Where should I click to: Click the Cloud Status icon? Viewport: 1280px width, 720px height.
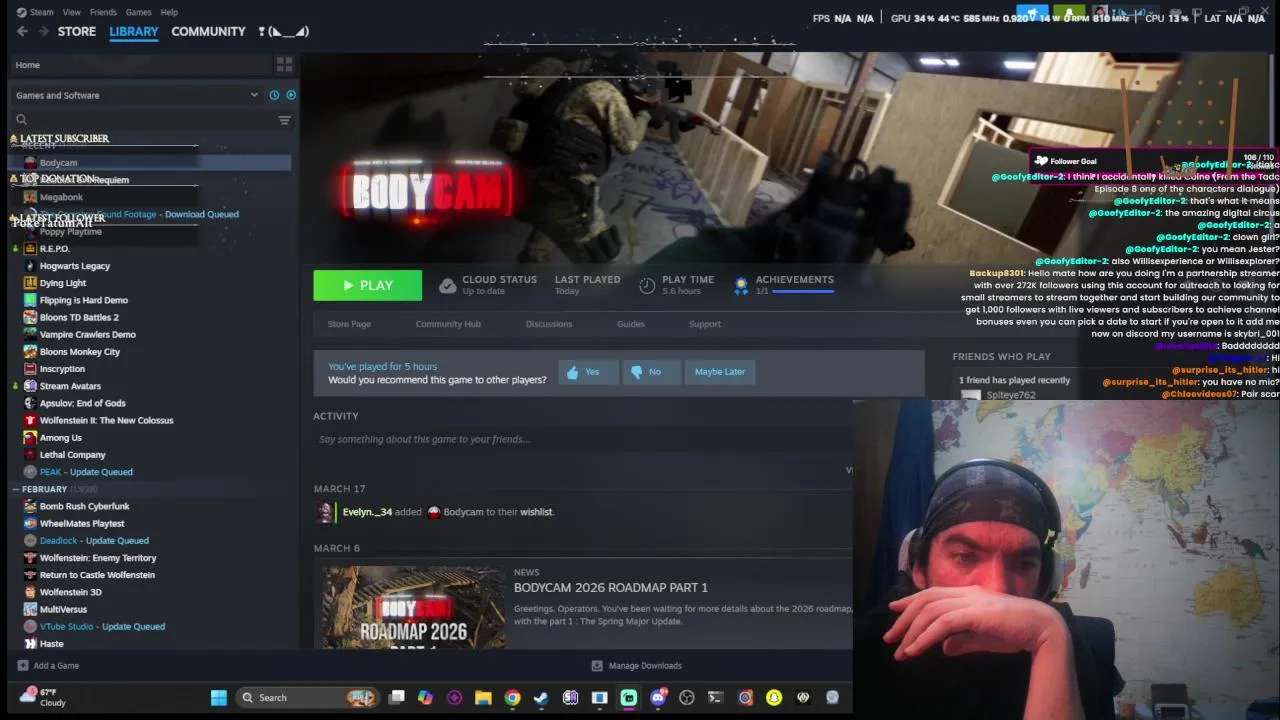click(447, 286)
